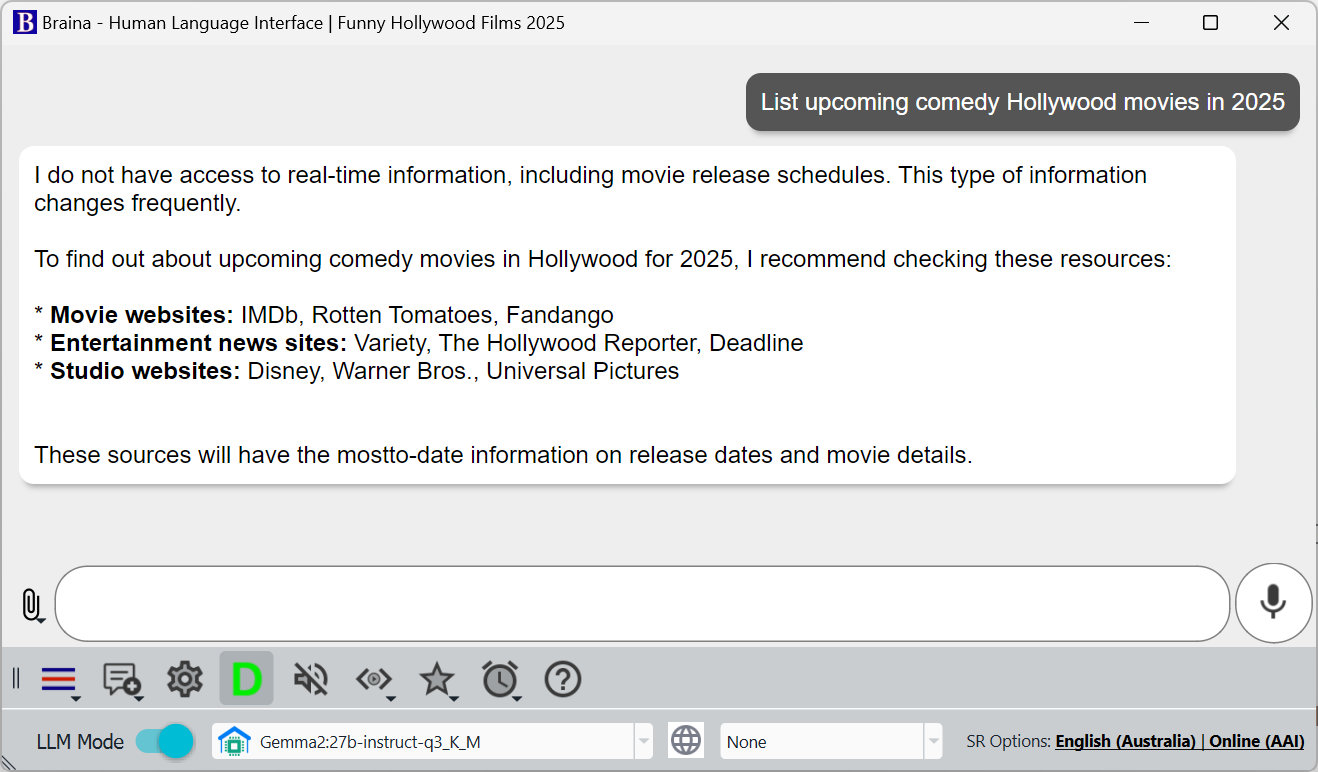The image size is (1318, 772).
Task: Maximize the Braina window
Action: [x=1210, y=22]
